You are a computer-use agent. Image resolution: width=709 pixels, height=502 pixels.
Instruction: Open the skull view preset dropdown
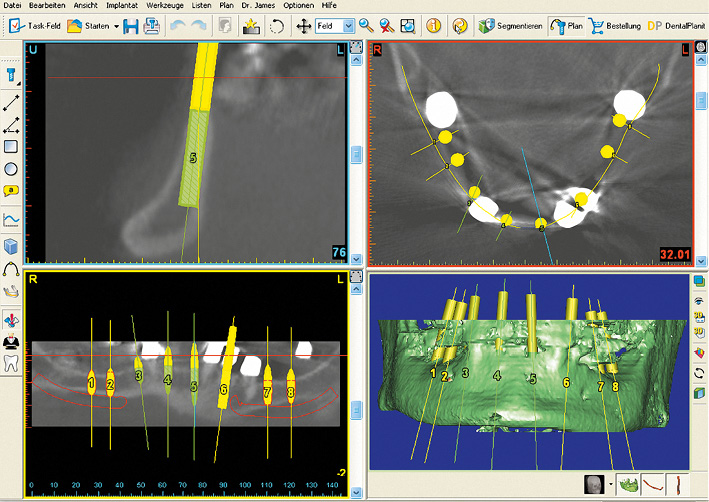pyautogui.click(x=609, y=485)
